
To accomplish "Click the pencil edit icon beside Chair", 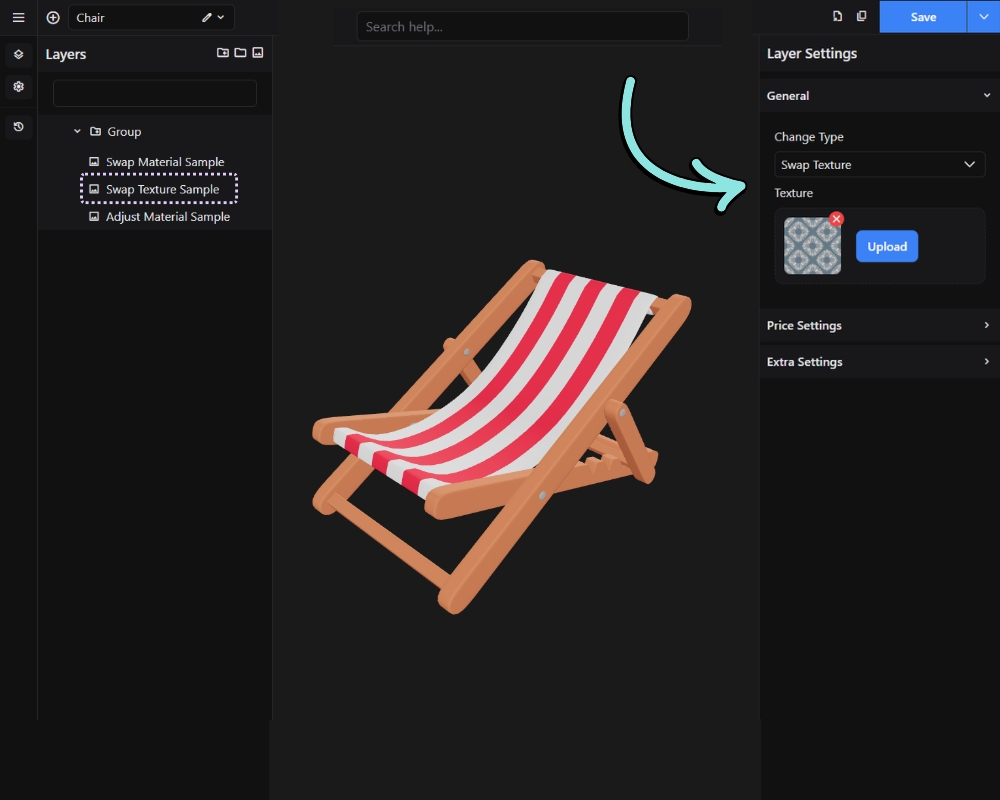I will [x=207, y=17].
